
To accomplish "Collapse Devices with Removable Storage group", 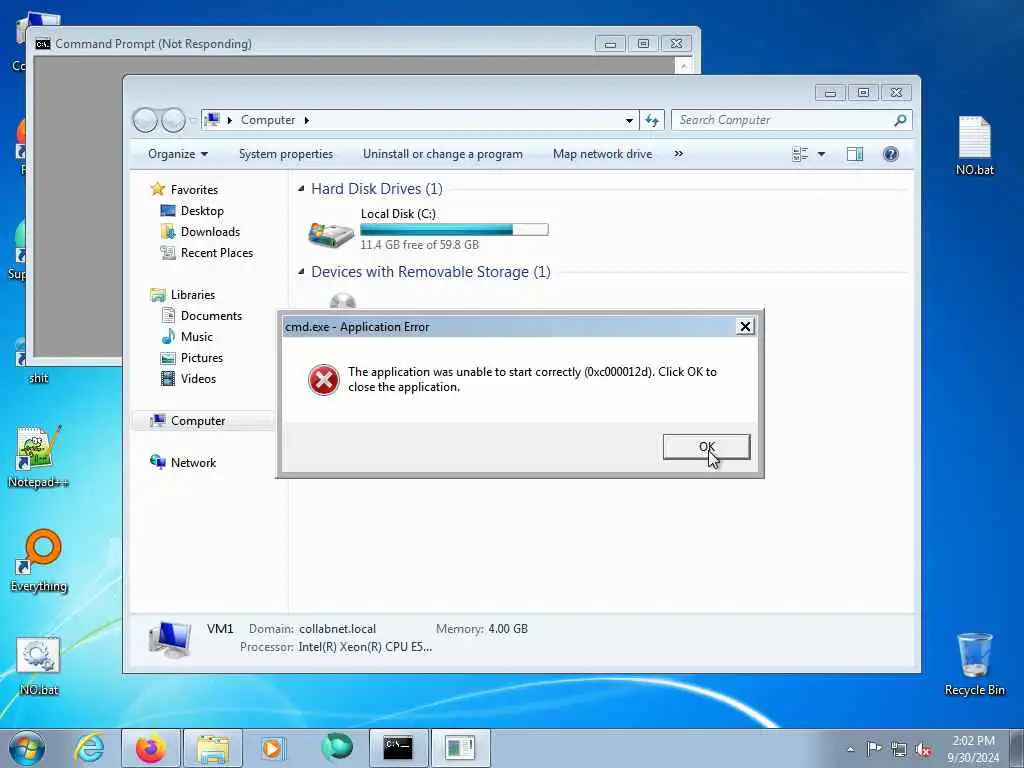I will coord(301,272).
